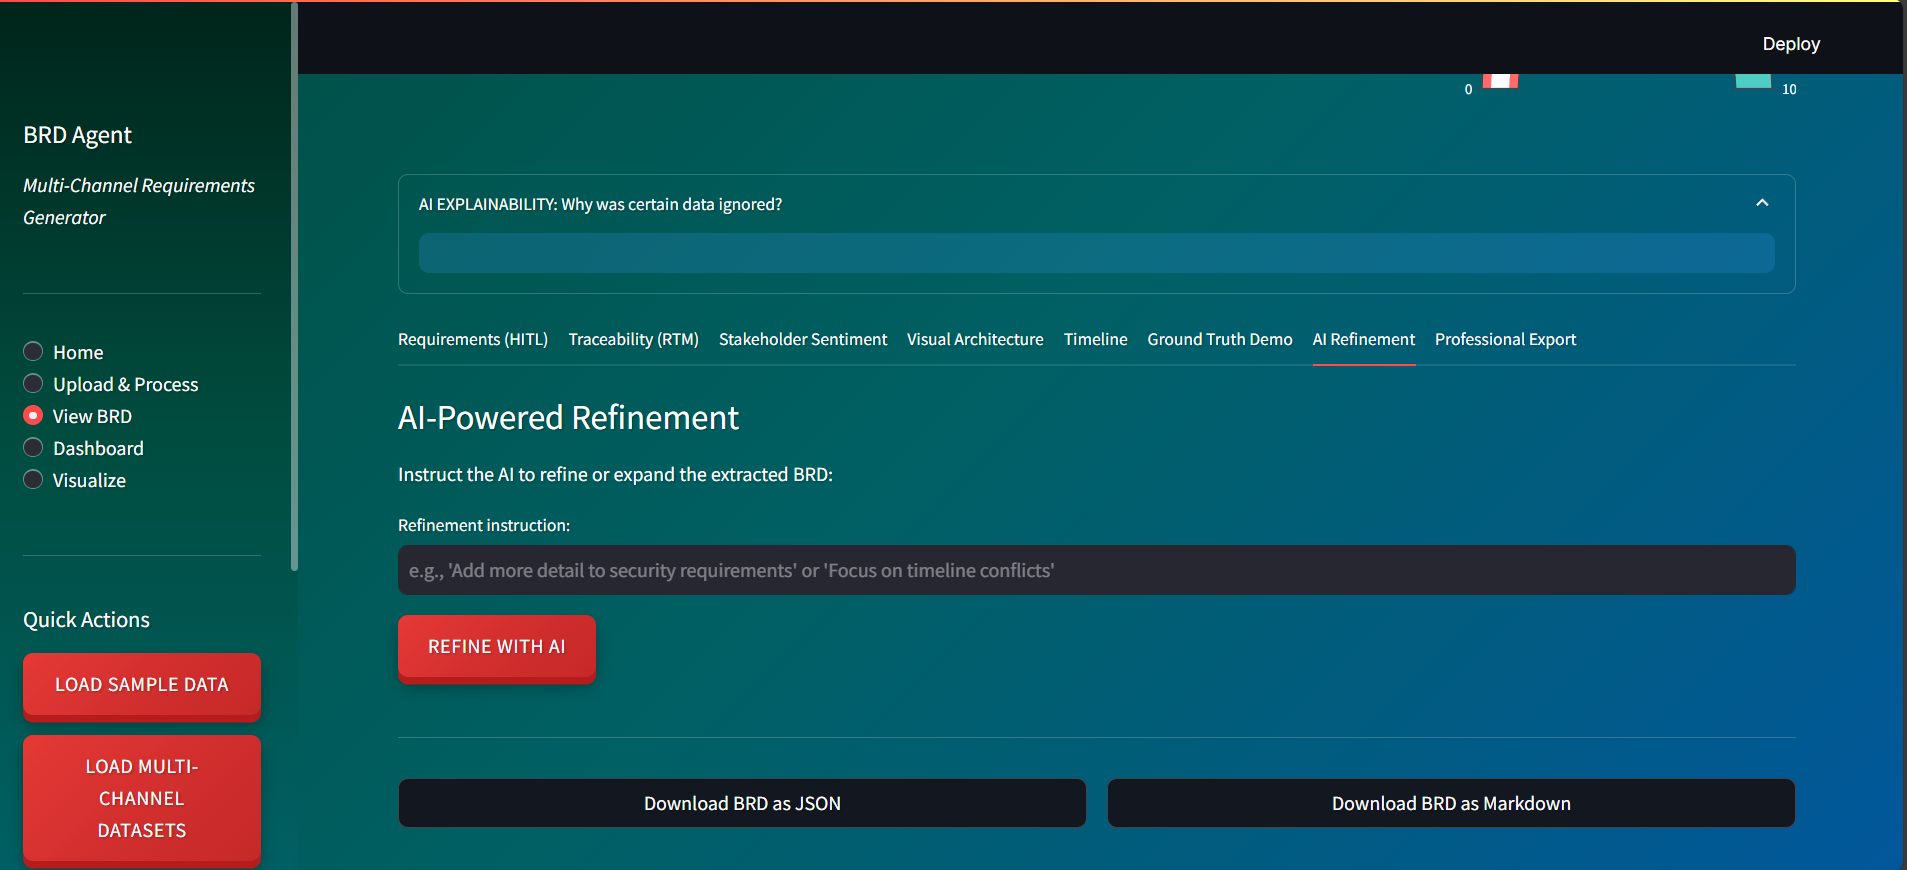The image size is (1907, 870).
Task: Switch to Traceability (RTM) tab
Action: pyautogui.click(x=633, y=340)
